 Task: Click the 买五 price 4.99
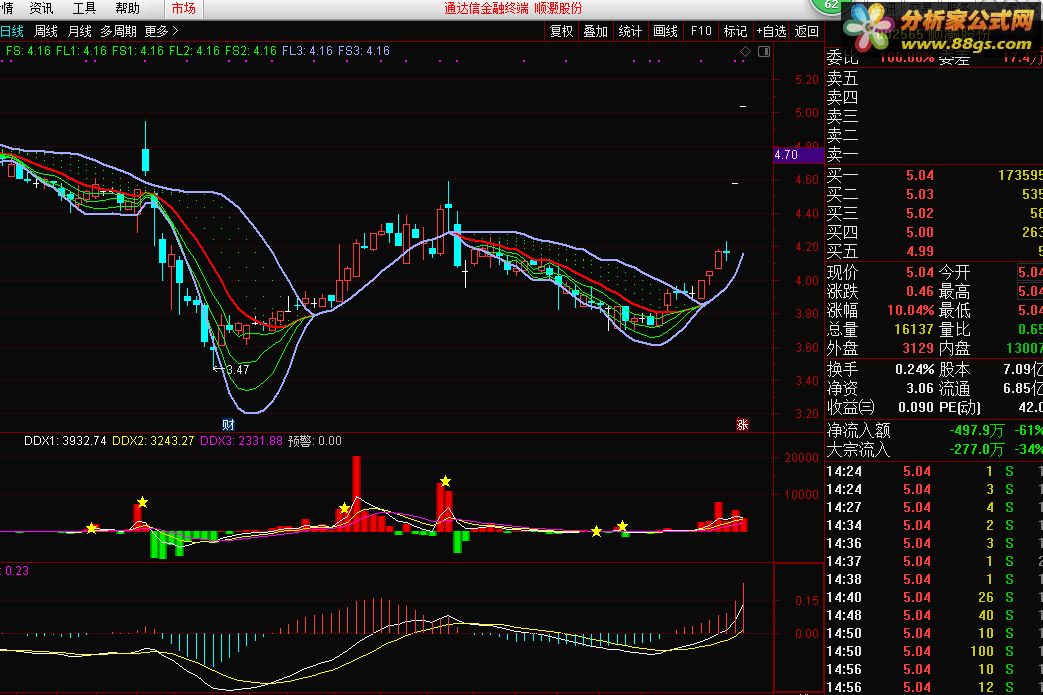click(x=919, y=251)
